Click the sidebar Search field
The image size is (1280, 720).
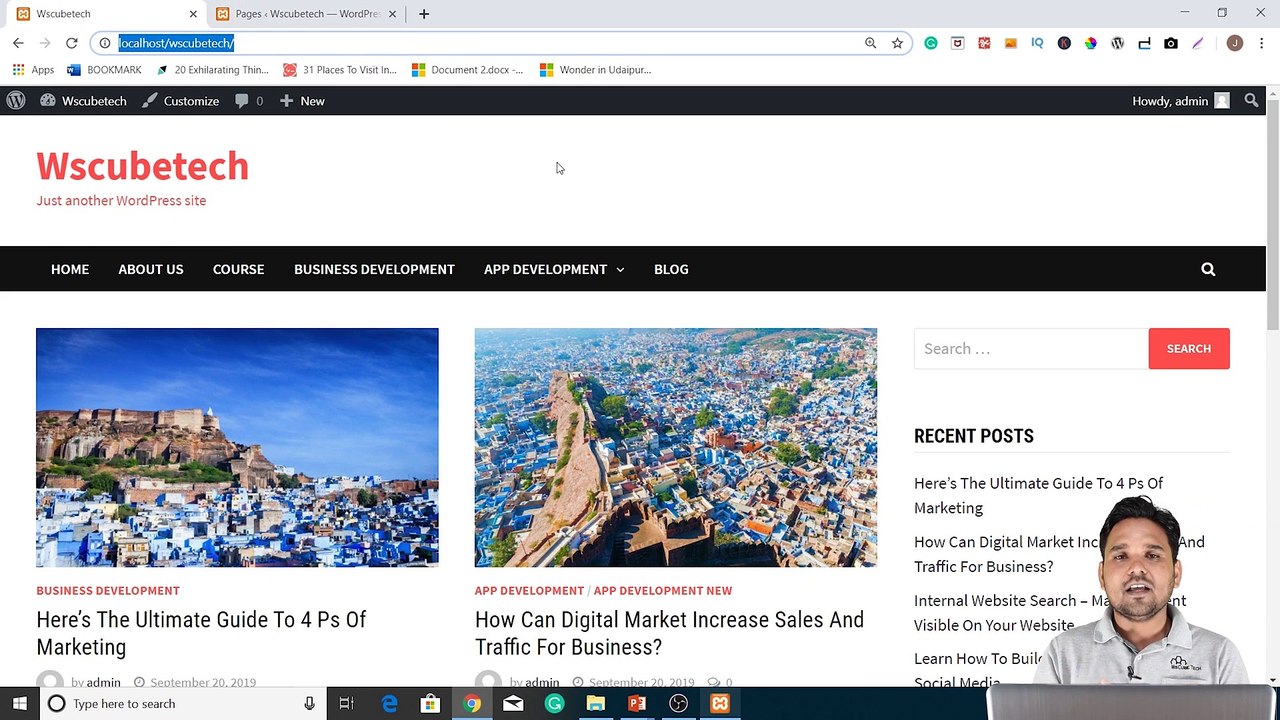(1031, 349)
